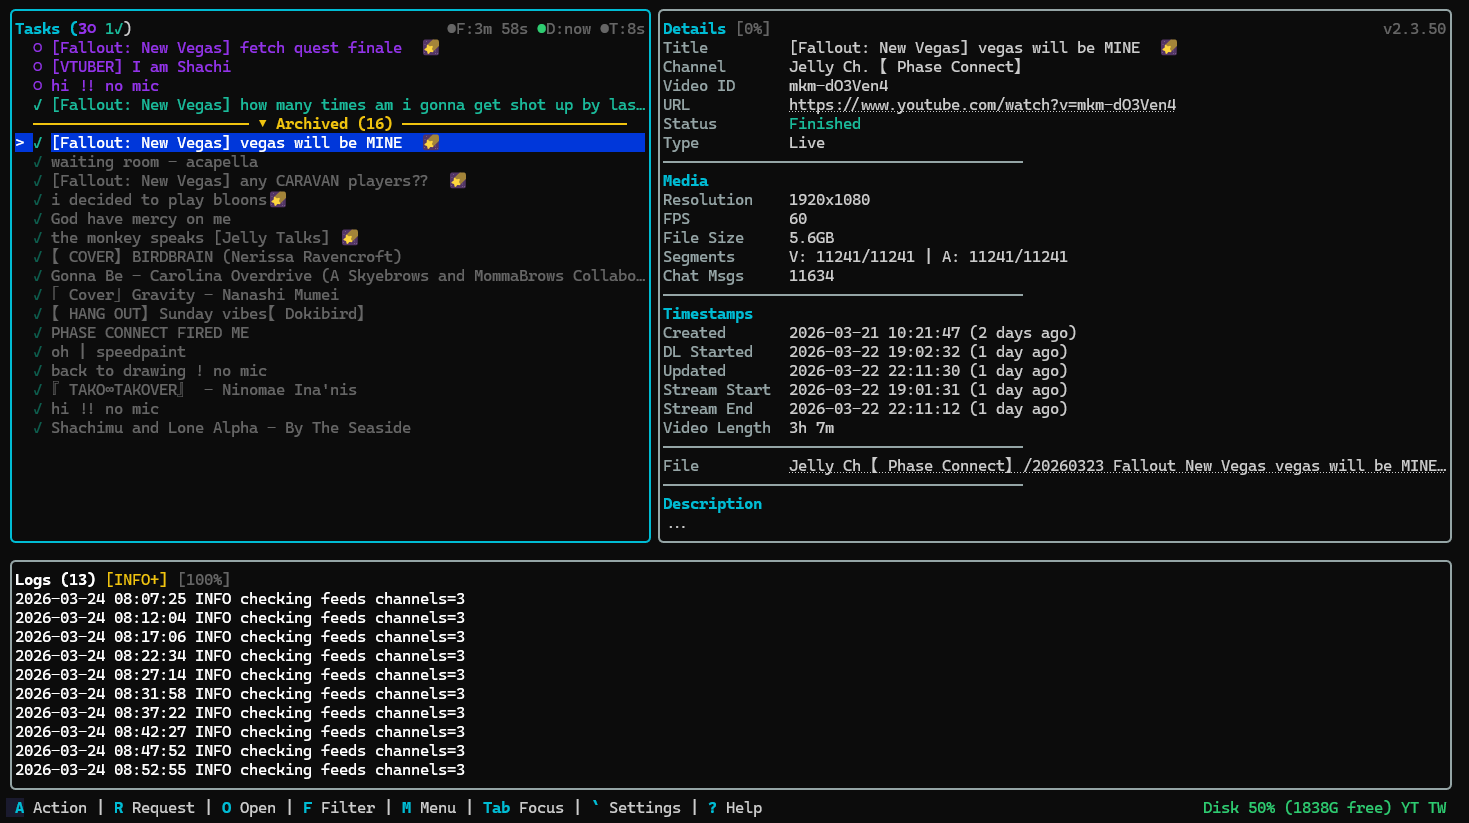The image size is (1469, 823).
Task: Open the M Menu item
Action: coord(429,808)
